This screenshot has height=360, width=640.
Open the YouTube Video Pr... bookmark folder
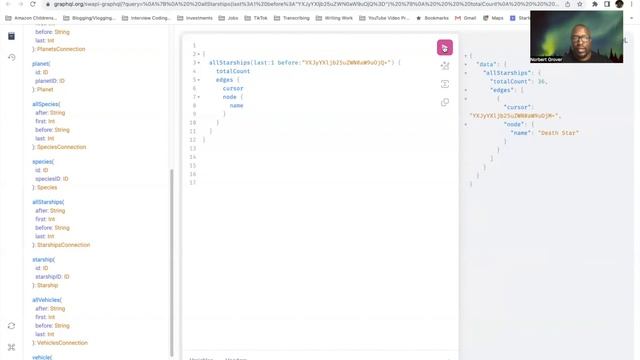(384, 18)
